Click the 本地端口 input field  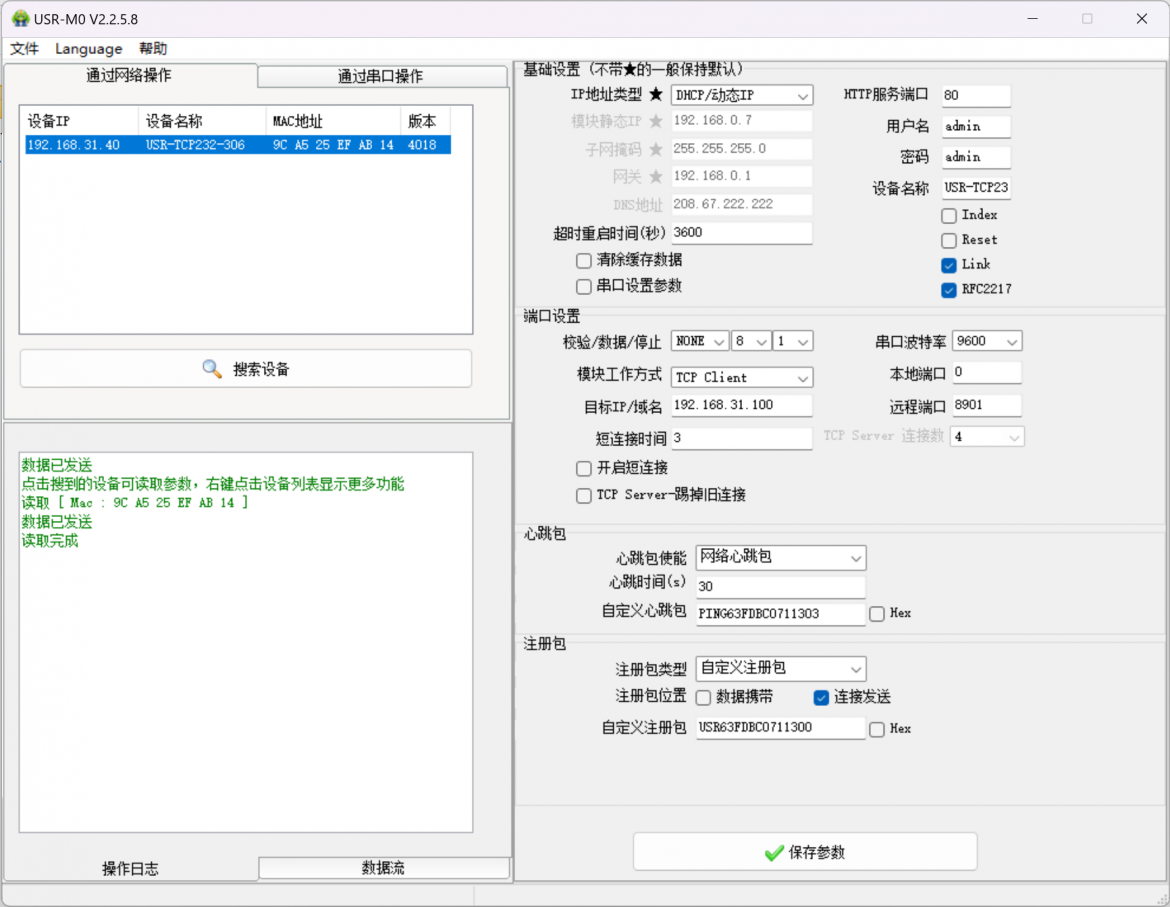[986, 372]
